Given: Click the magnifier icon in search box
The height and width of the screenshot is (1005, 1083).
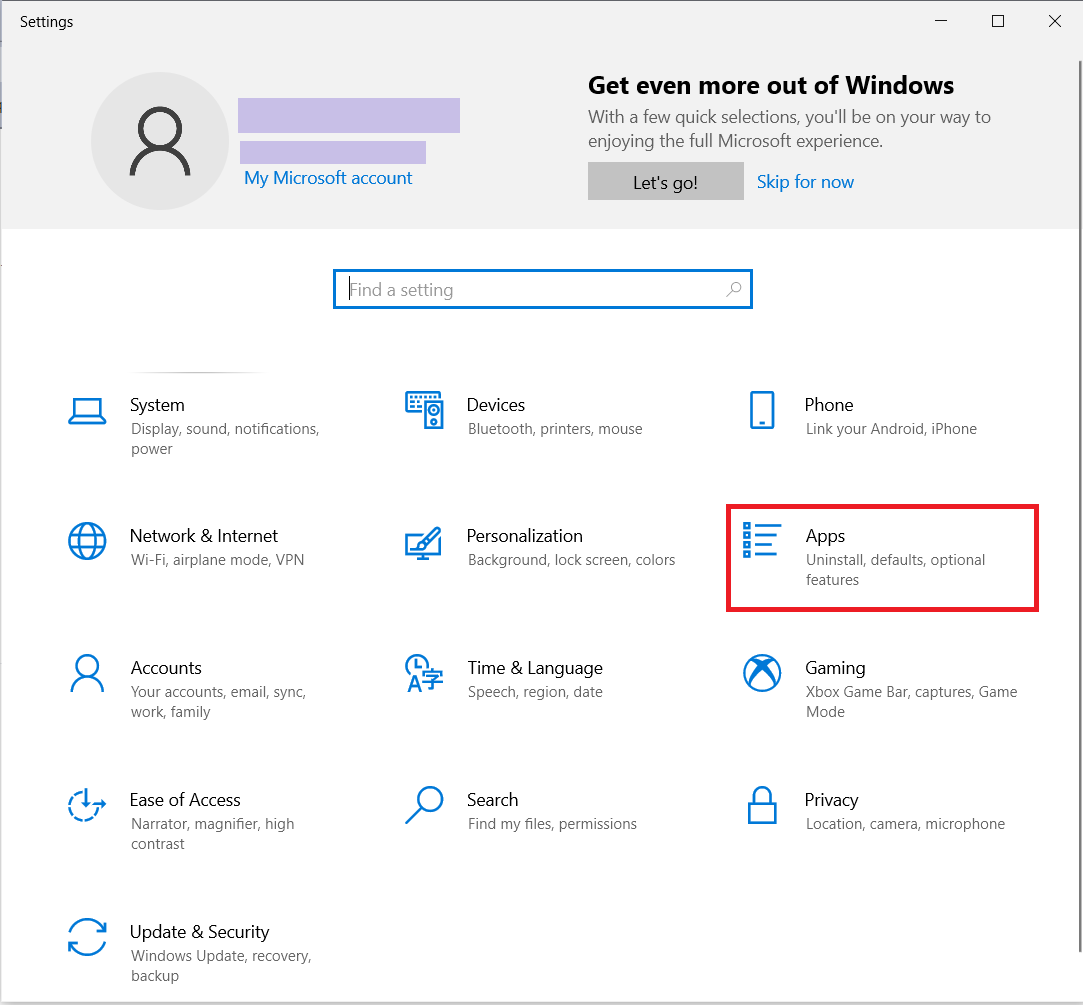Looking at the screenshot, I should click(x=734, y=289).
